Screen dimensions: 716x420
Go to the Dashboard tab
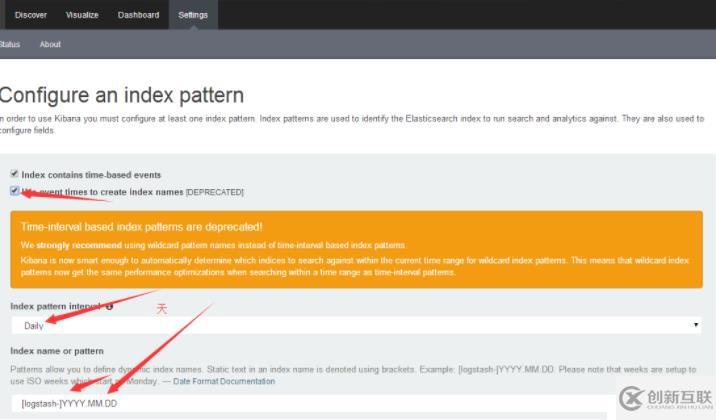point(138,15)
